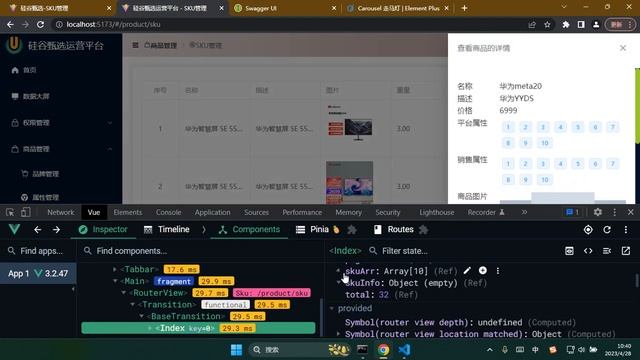Switch to the Network DevTools tab
The image size is (640, 360).
[61, 212]
